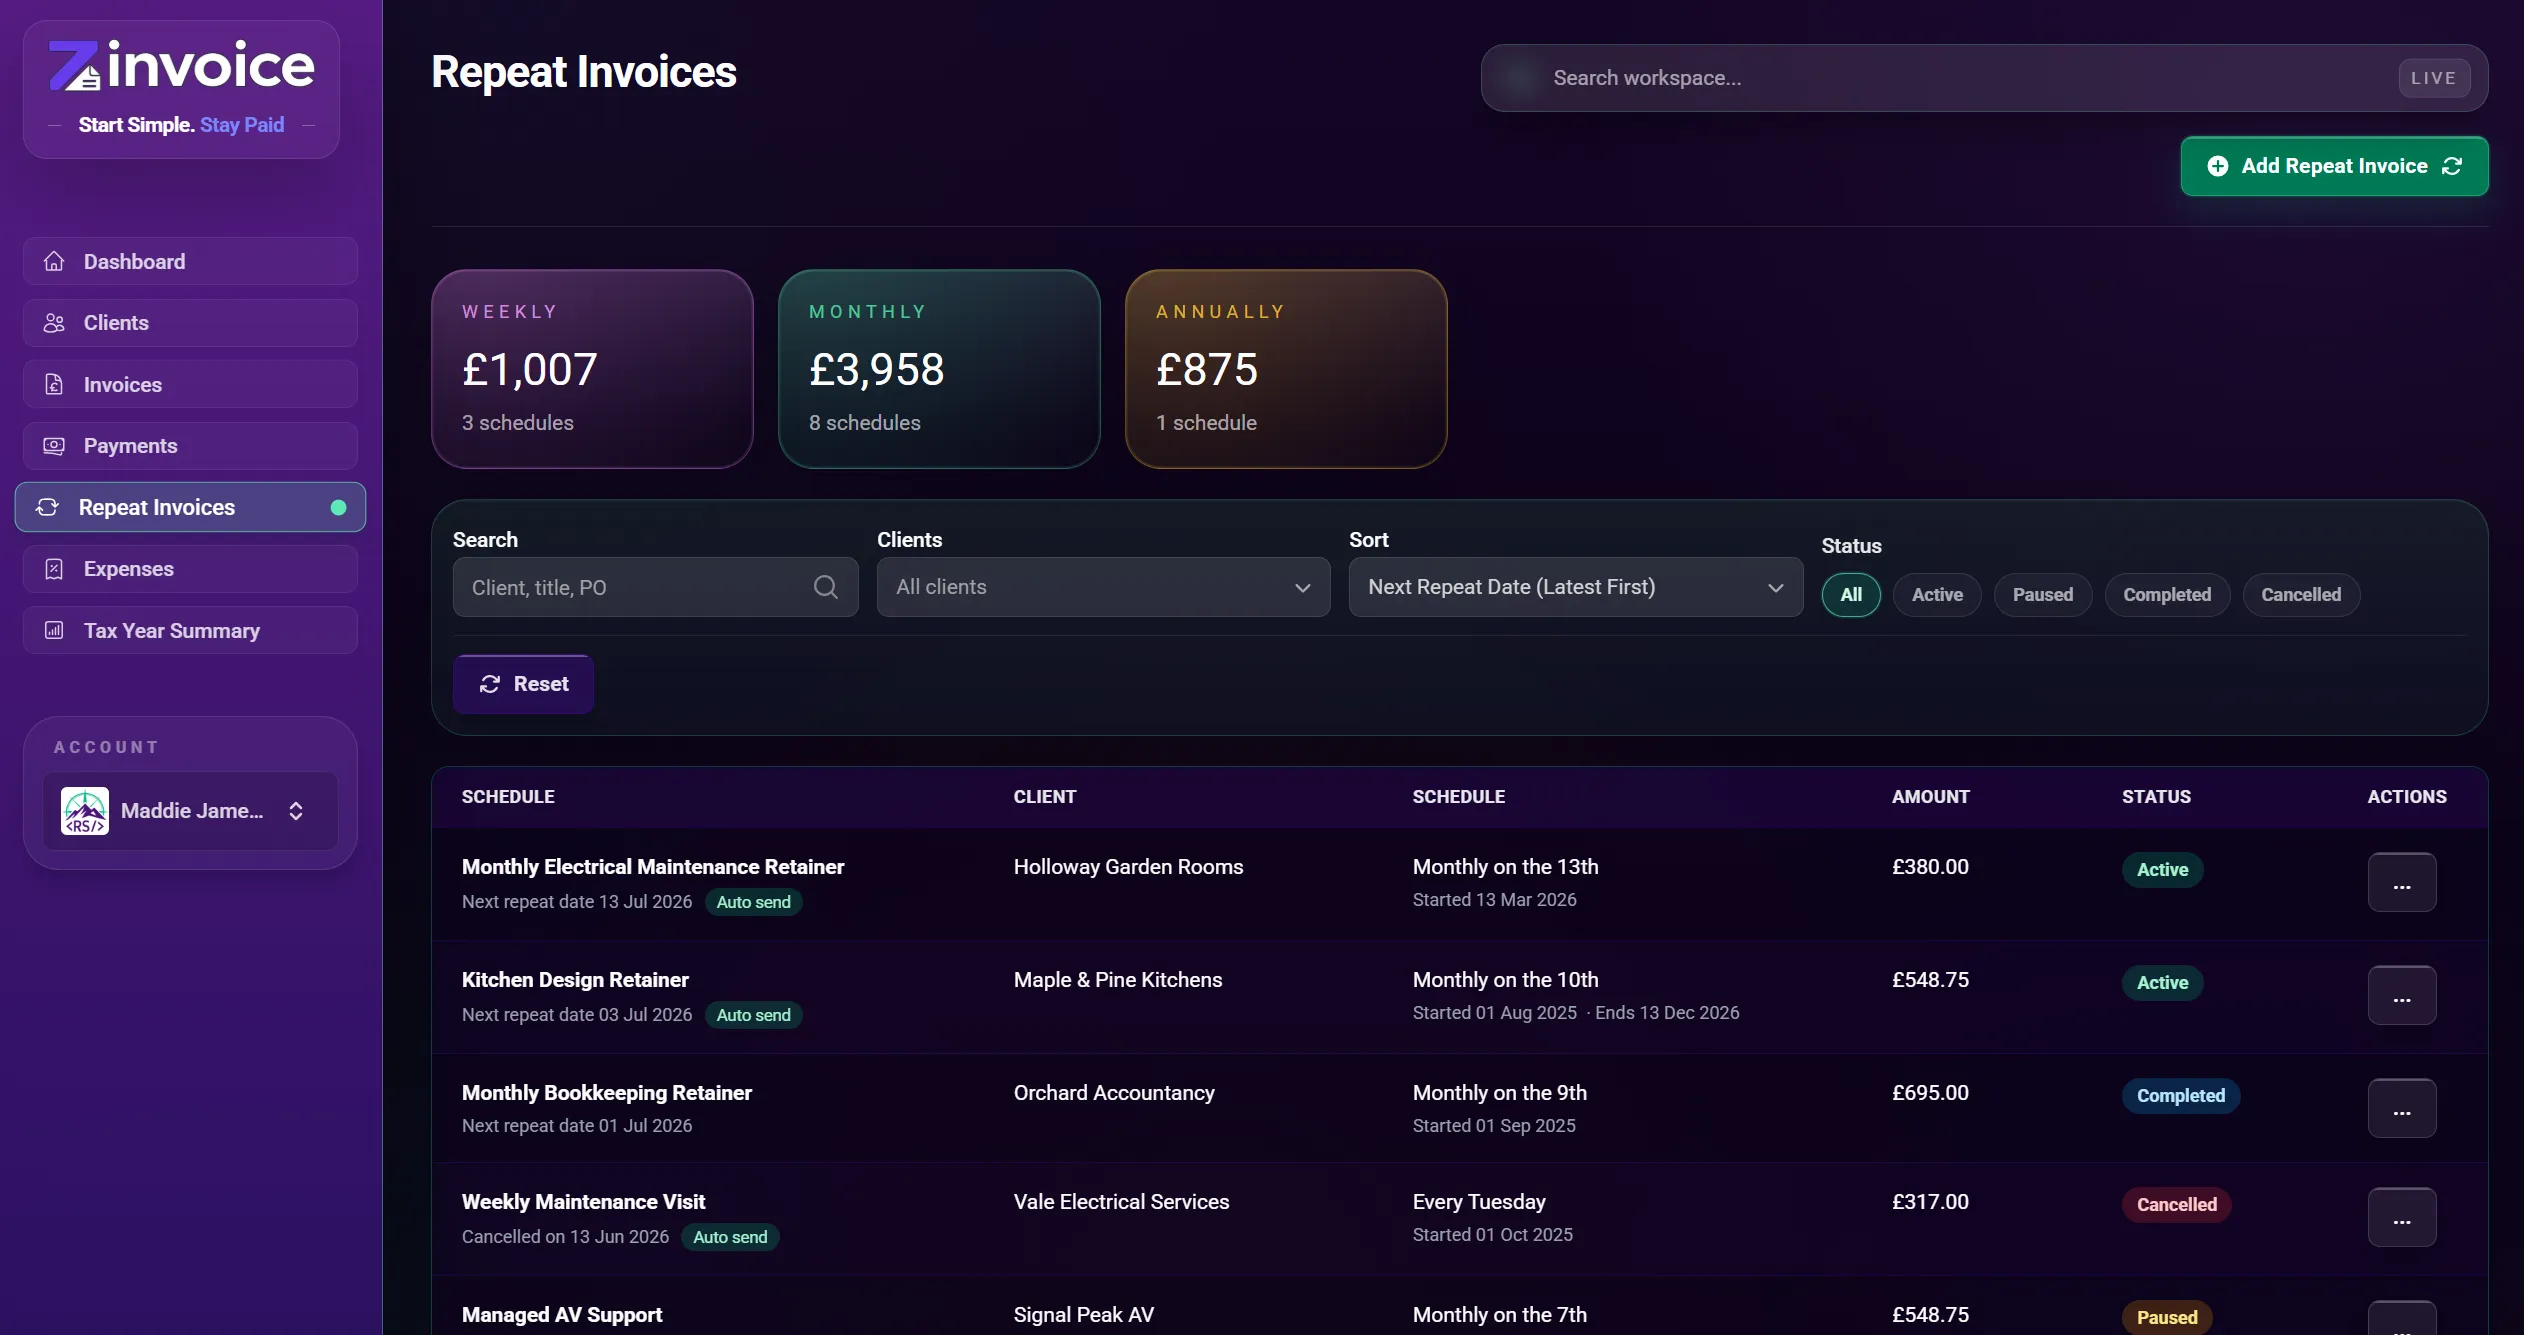Click the Cancelled badge for Vale Electrical Services

point(2176,1205)
